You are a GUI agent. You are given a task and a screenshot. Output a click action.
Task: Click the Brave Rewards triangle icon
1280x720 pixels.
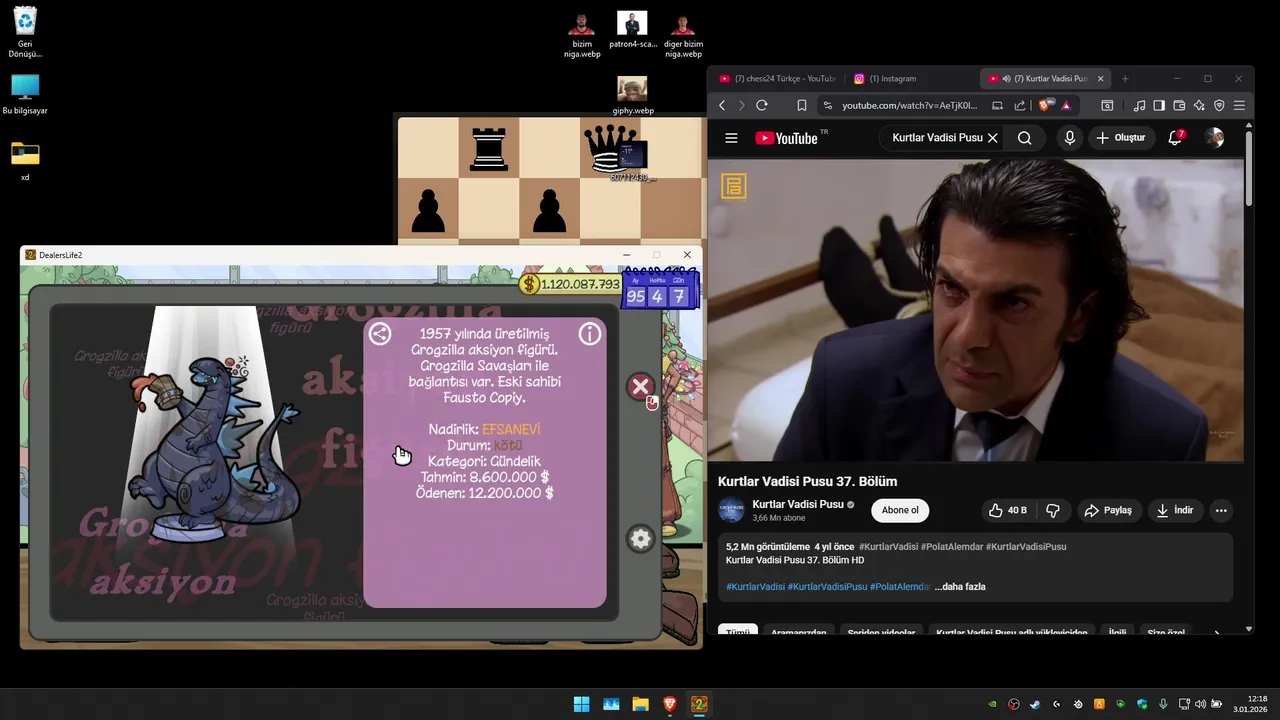coord(1066,105)
